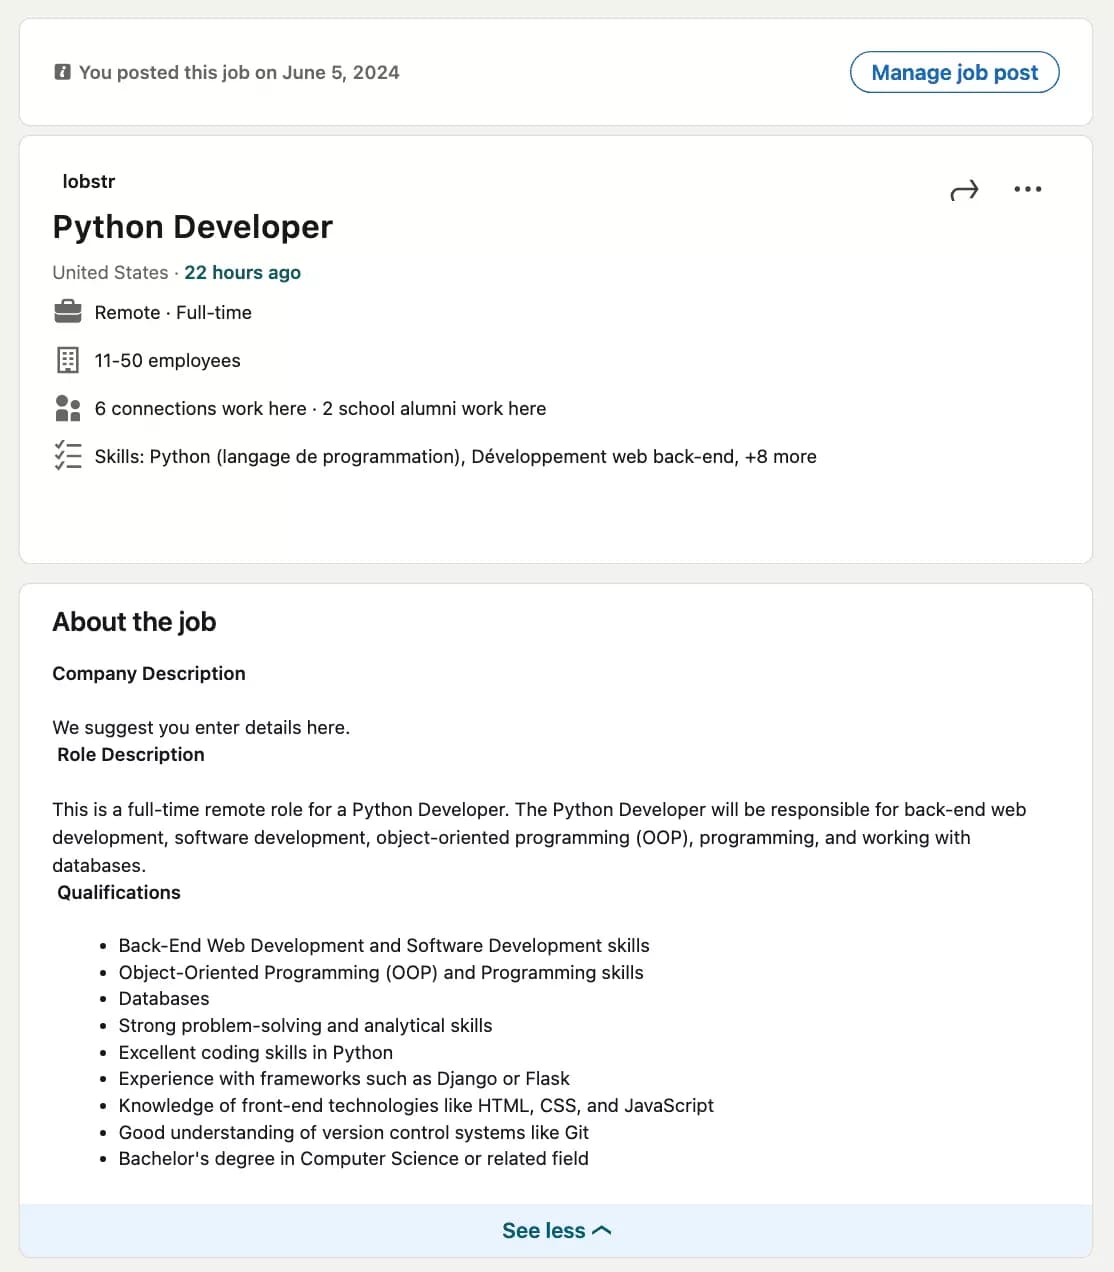Click the Company Description label
Screen dimensions: 1114x1272
point(148,673)
